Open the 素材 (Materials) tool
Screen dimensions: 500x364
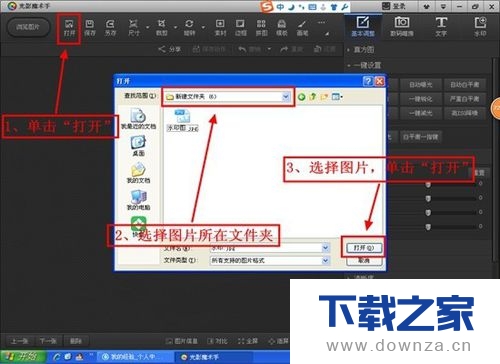pos(220,28)
